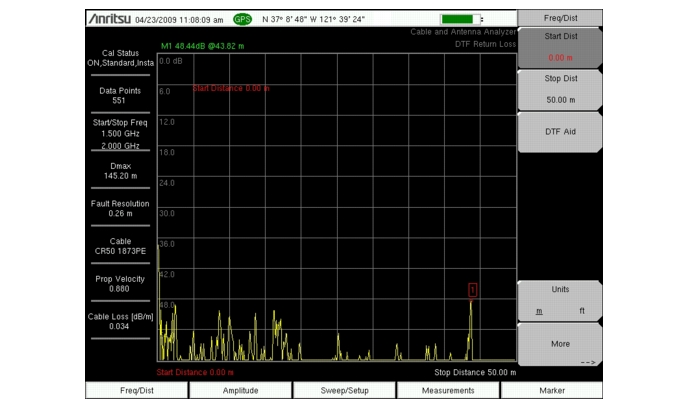Click the red Start Distance label below graph
Screen dimensions: 689x408
pos(195,372)
